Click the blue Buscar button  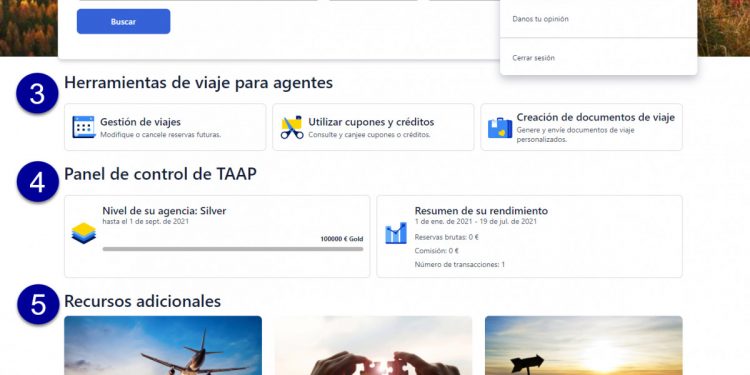click(x=123, y=22)
